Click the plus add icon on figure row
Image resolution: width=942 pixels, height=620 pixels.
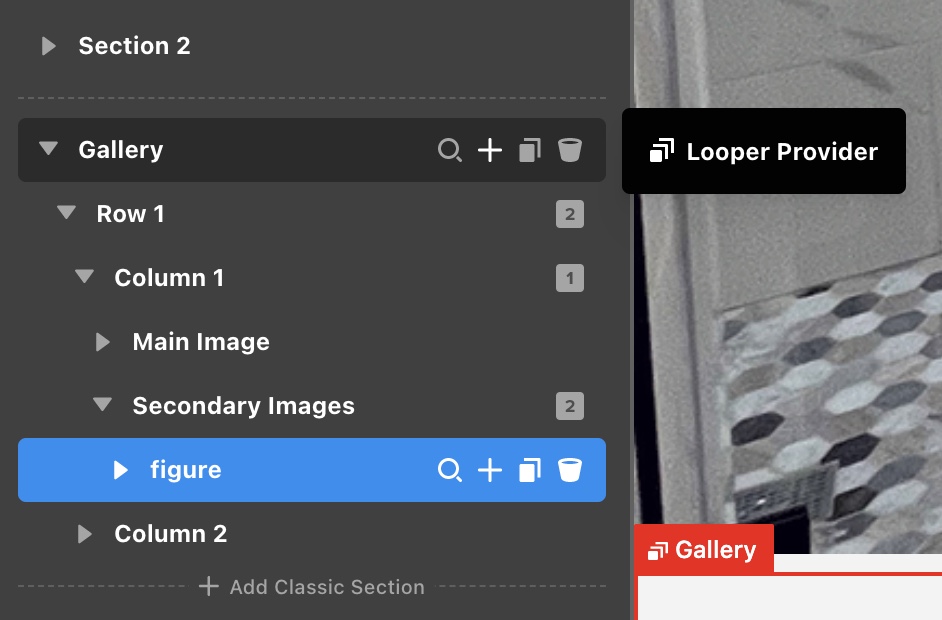tap(490, 470)
